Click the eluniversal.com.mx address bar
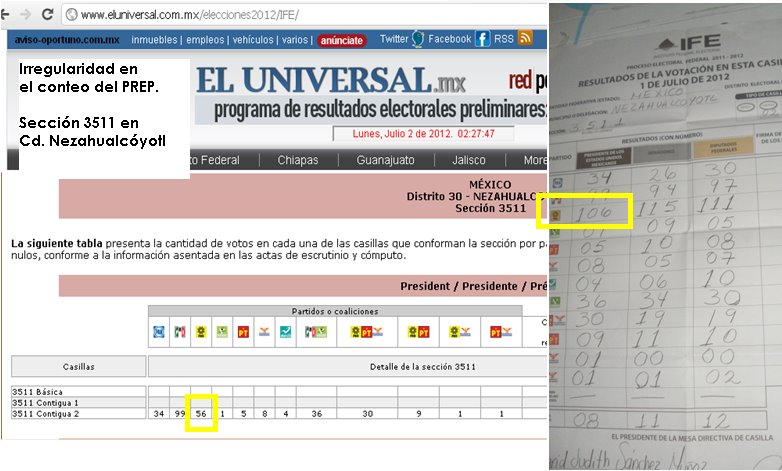 coord(304,15)
